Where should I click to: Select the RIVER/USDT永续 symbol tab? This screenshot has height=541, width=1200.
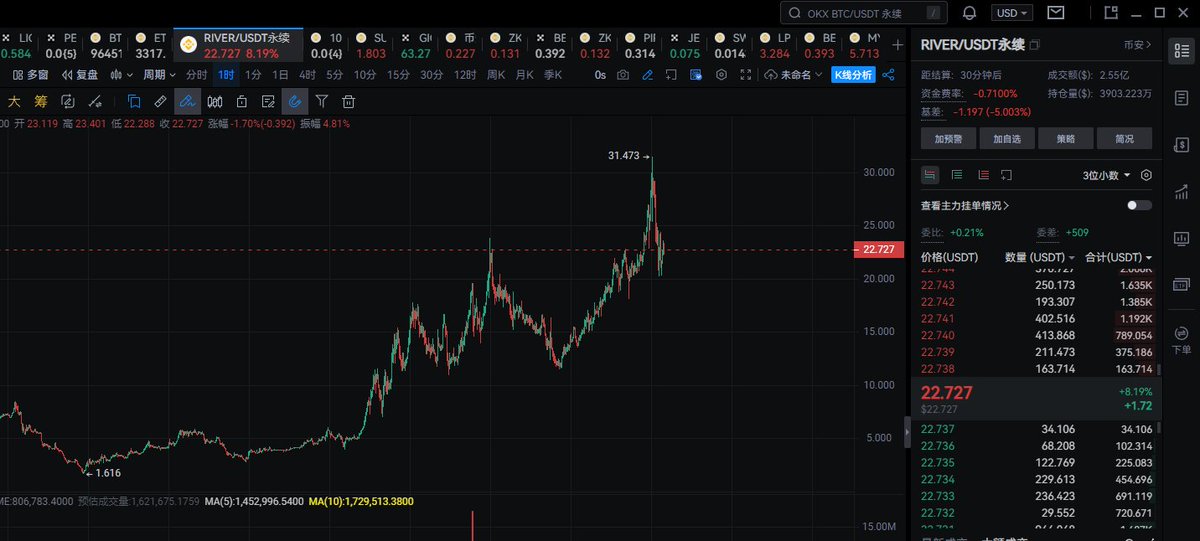pyautogui.click(x=240, y=45)
